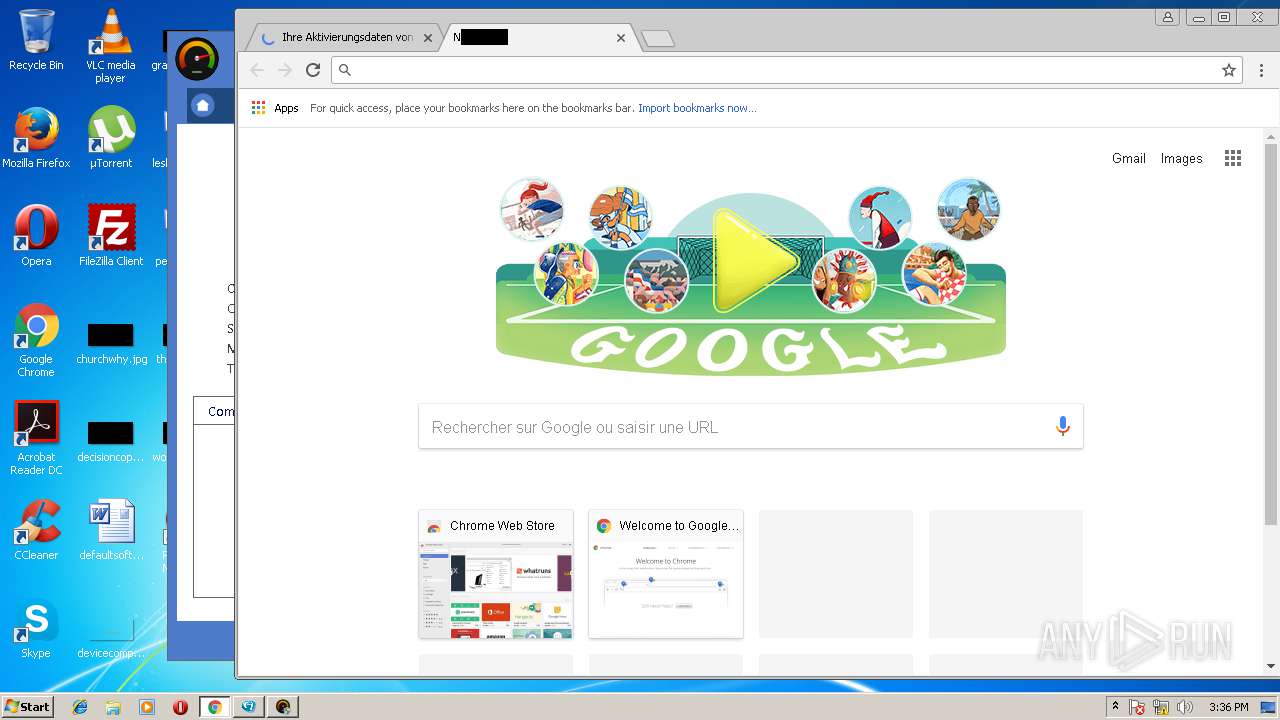
Task: Start voice search with the microphone
Action: point(1063,427)
